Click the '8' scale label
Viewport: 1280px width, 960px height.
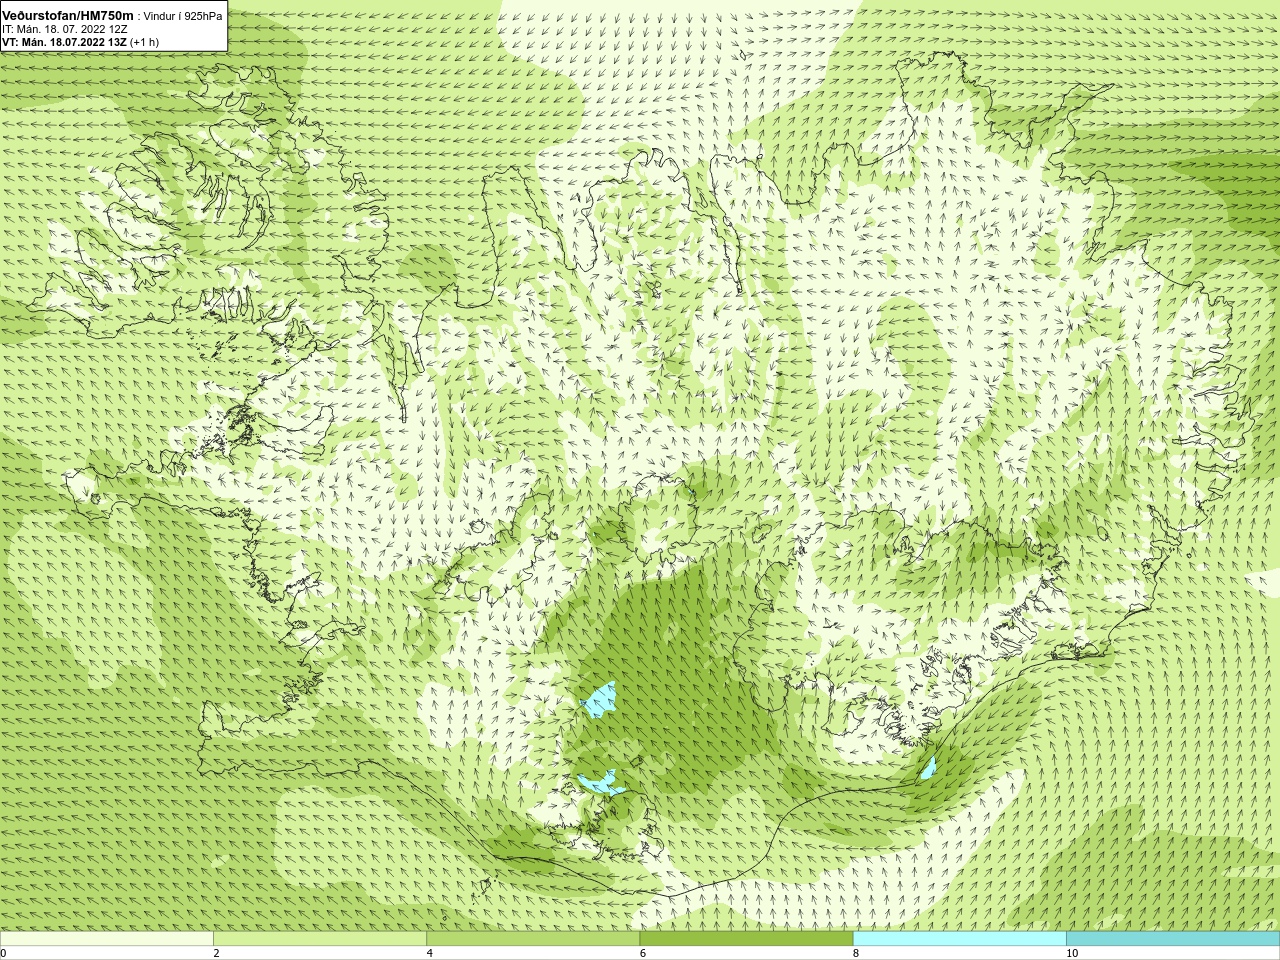pos(856,953)
